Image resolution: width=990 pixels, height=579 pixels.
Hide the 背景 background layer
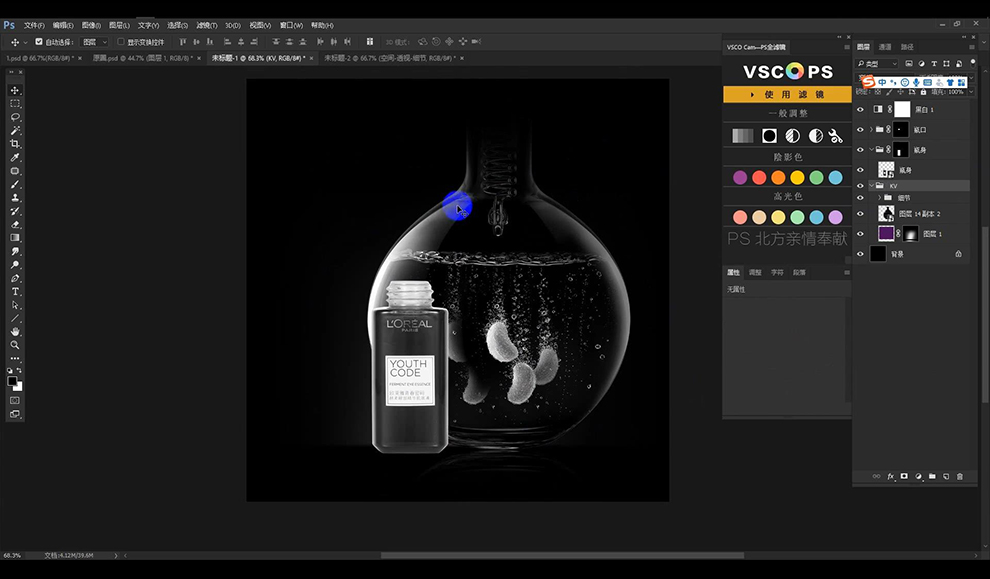(x=860, y=254)
